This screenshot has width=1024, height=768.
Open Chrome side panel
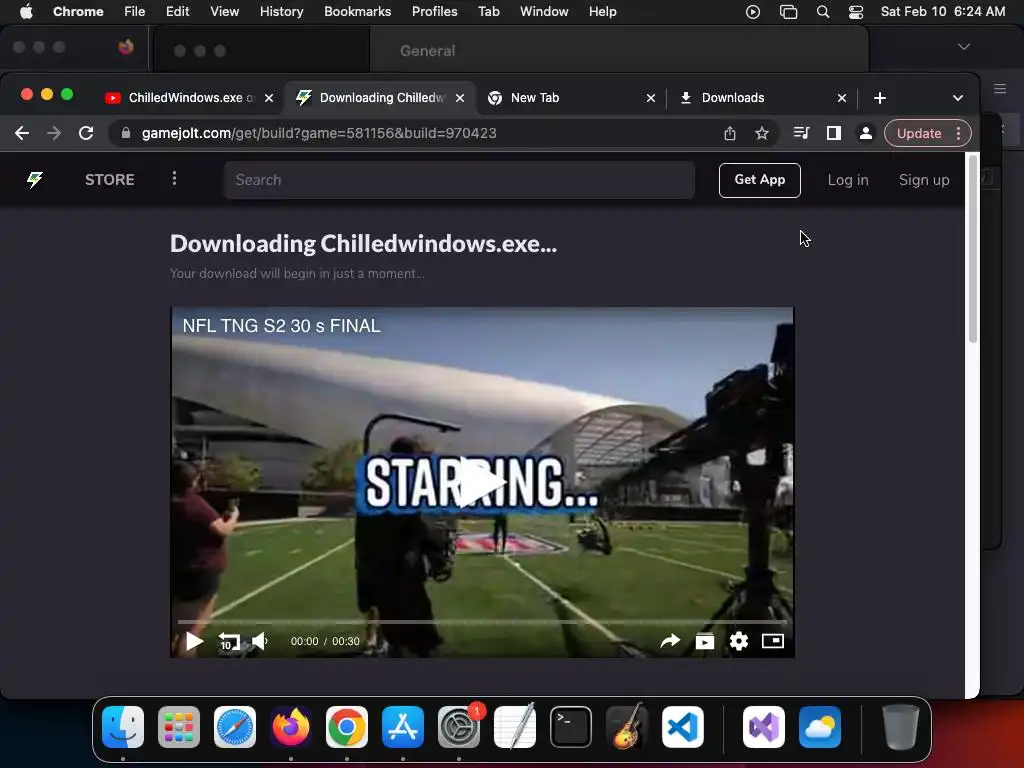click(833, 133)
